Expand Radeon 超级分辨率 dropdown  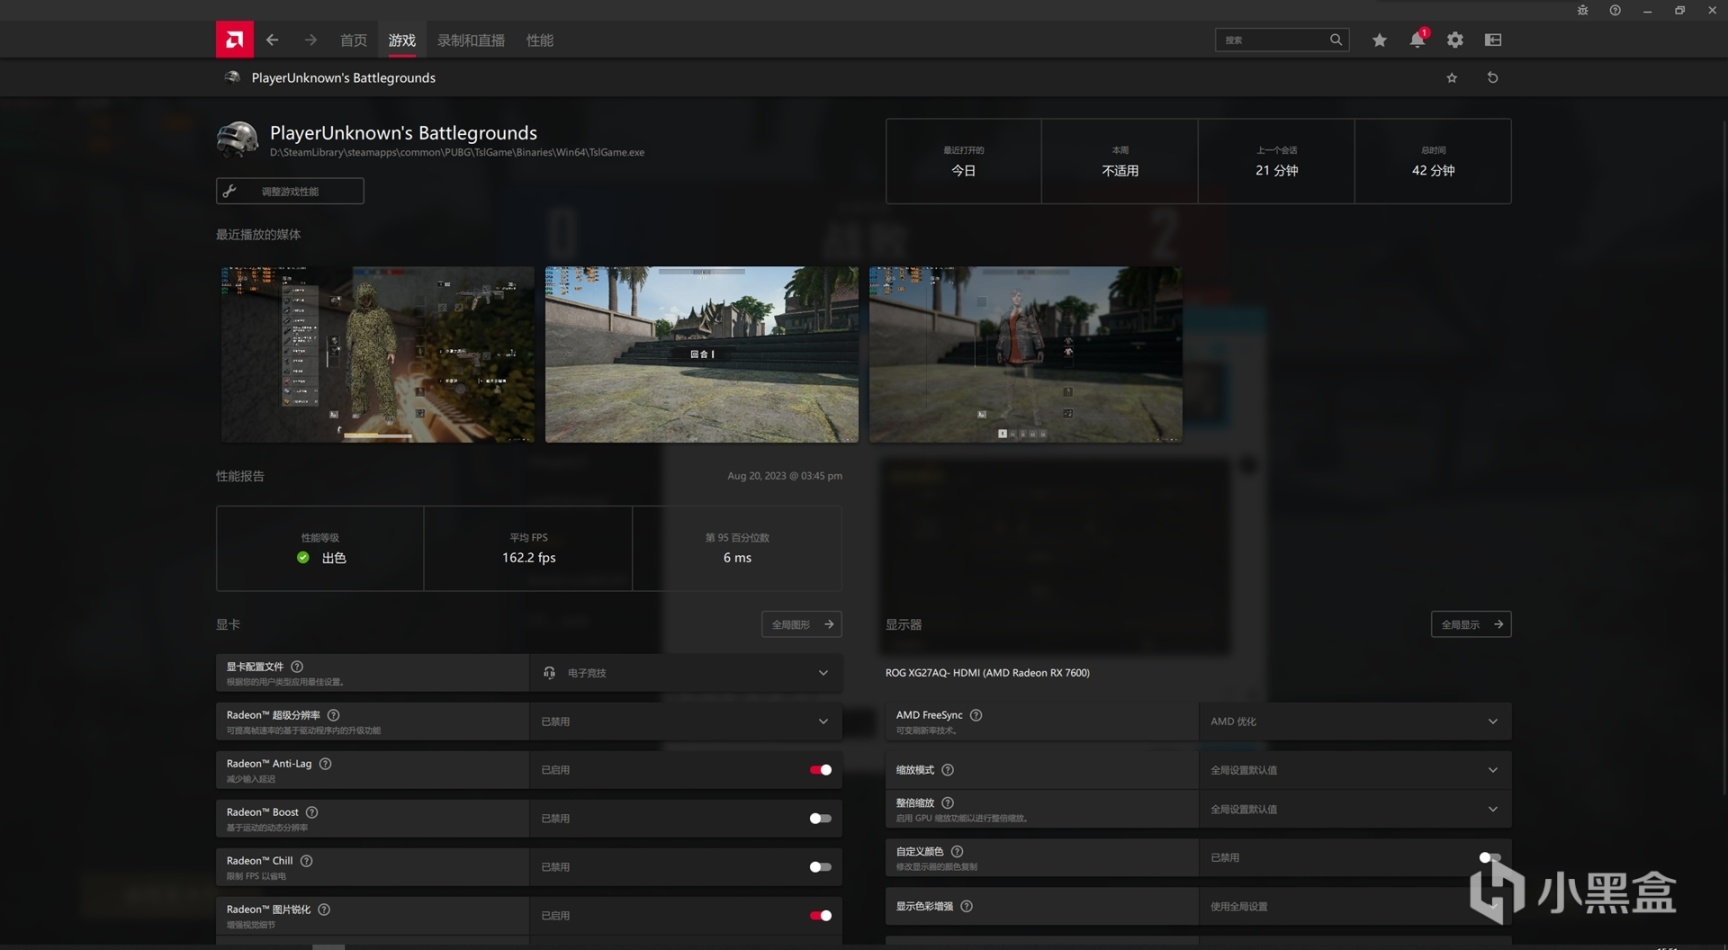pyautogui.click(x=686, y=721)
